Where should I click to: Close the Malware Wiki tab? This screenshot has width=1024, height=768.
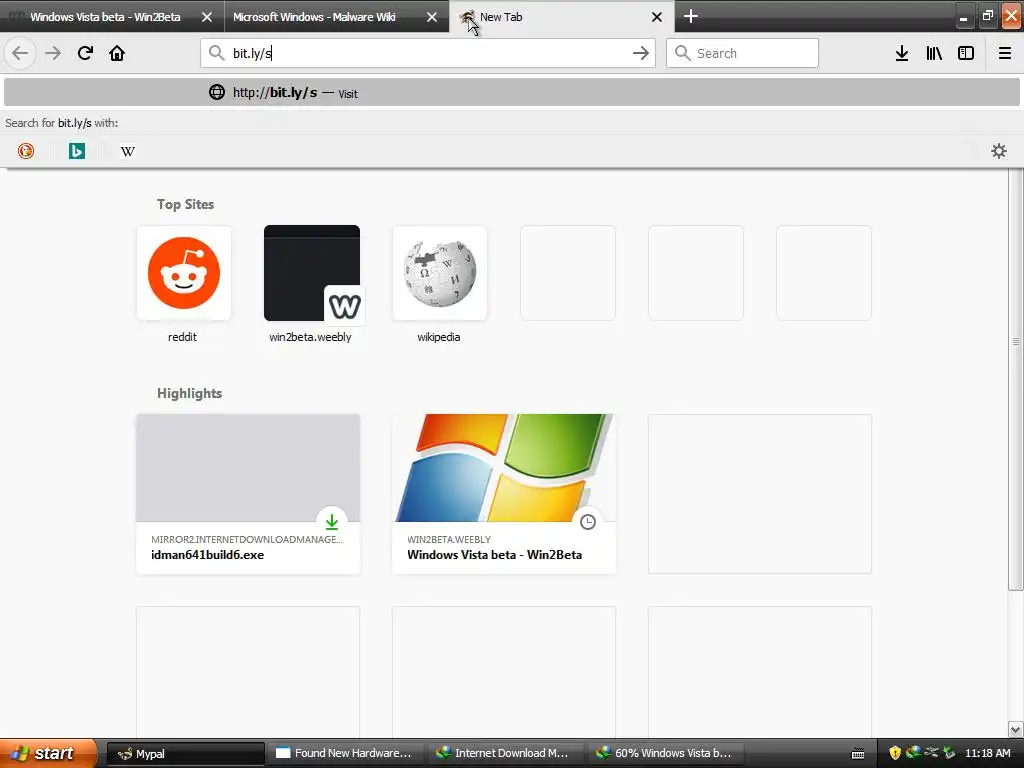[x=432, y=17]
